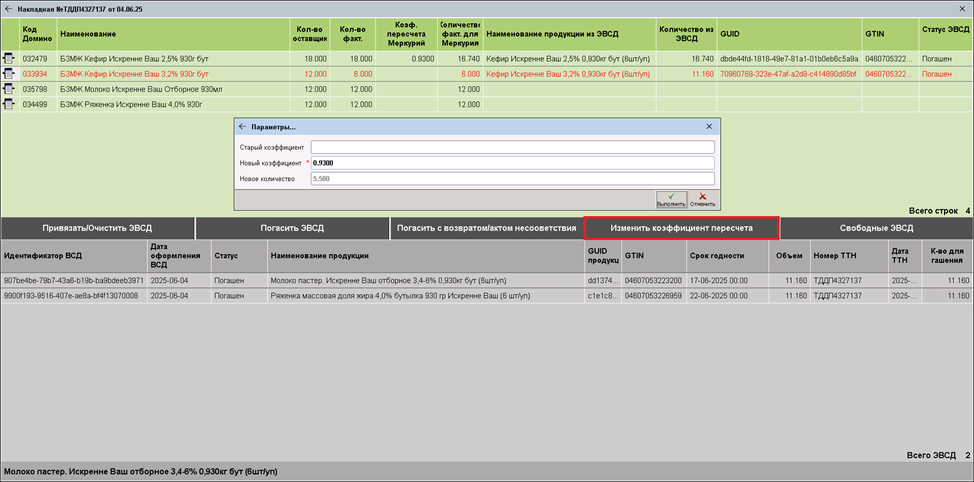Close the Параметры dialog with X
The height and width of the screenshot is (482, 974).
tap(709, 126)
